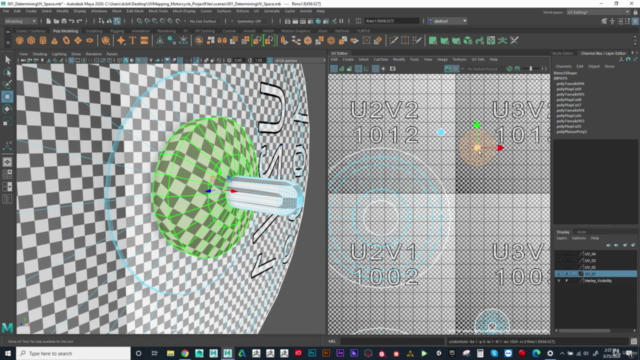Viewport: 640px width, 360px height.
Task: Click the green up-arrow UV manipulator handle
Action: point(477,124)
